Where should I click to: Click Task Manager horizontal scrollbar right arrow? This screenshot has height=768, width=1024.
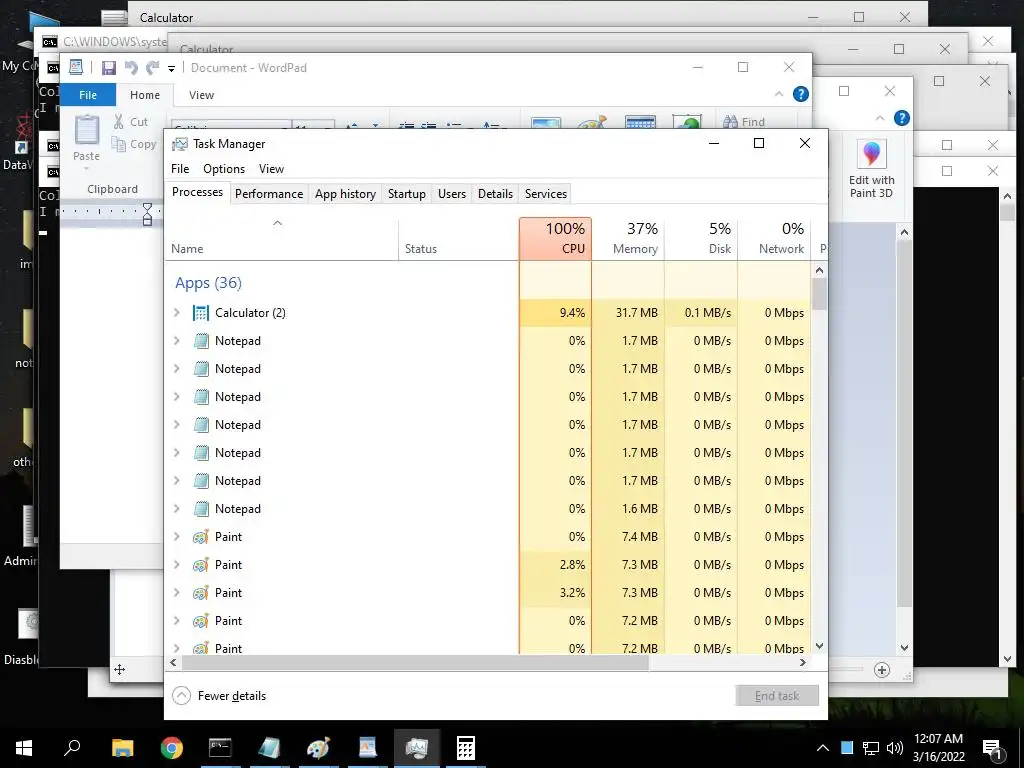coord(803,662)
